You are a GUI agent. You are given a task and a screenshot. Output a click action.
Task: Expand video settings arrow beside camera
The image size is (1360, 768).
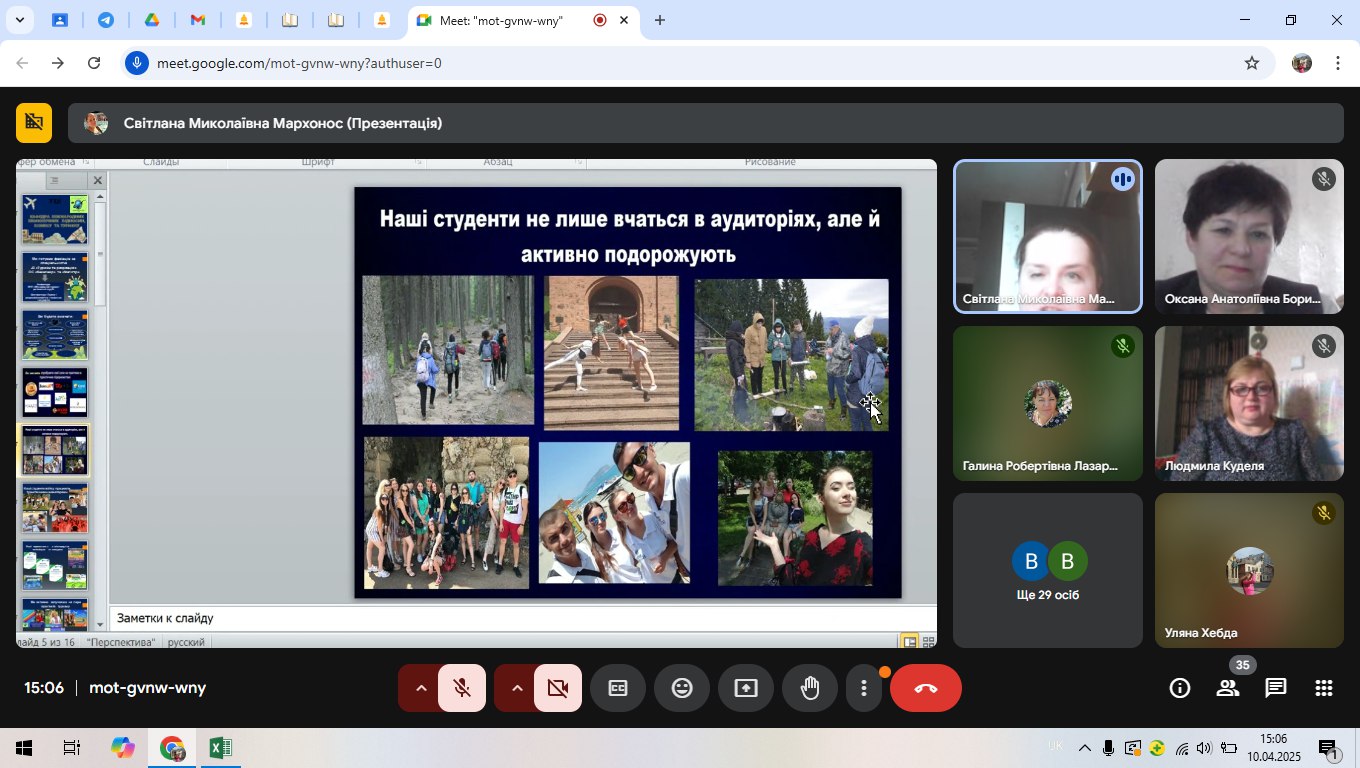pos(517,688)
